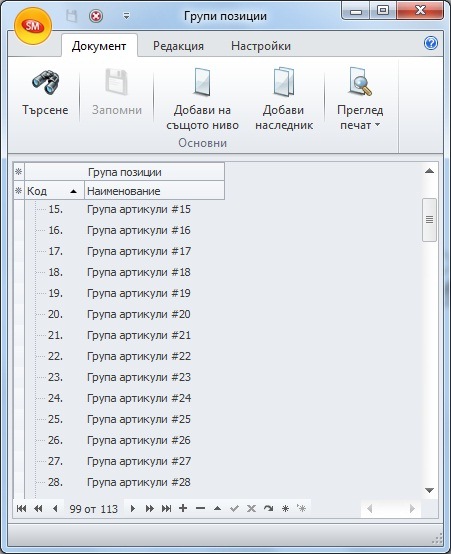Add new record with plus button

[x=183, y=508]
